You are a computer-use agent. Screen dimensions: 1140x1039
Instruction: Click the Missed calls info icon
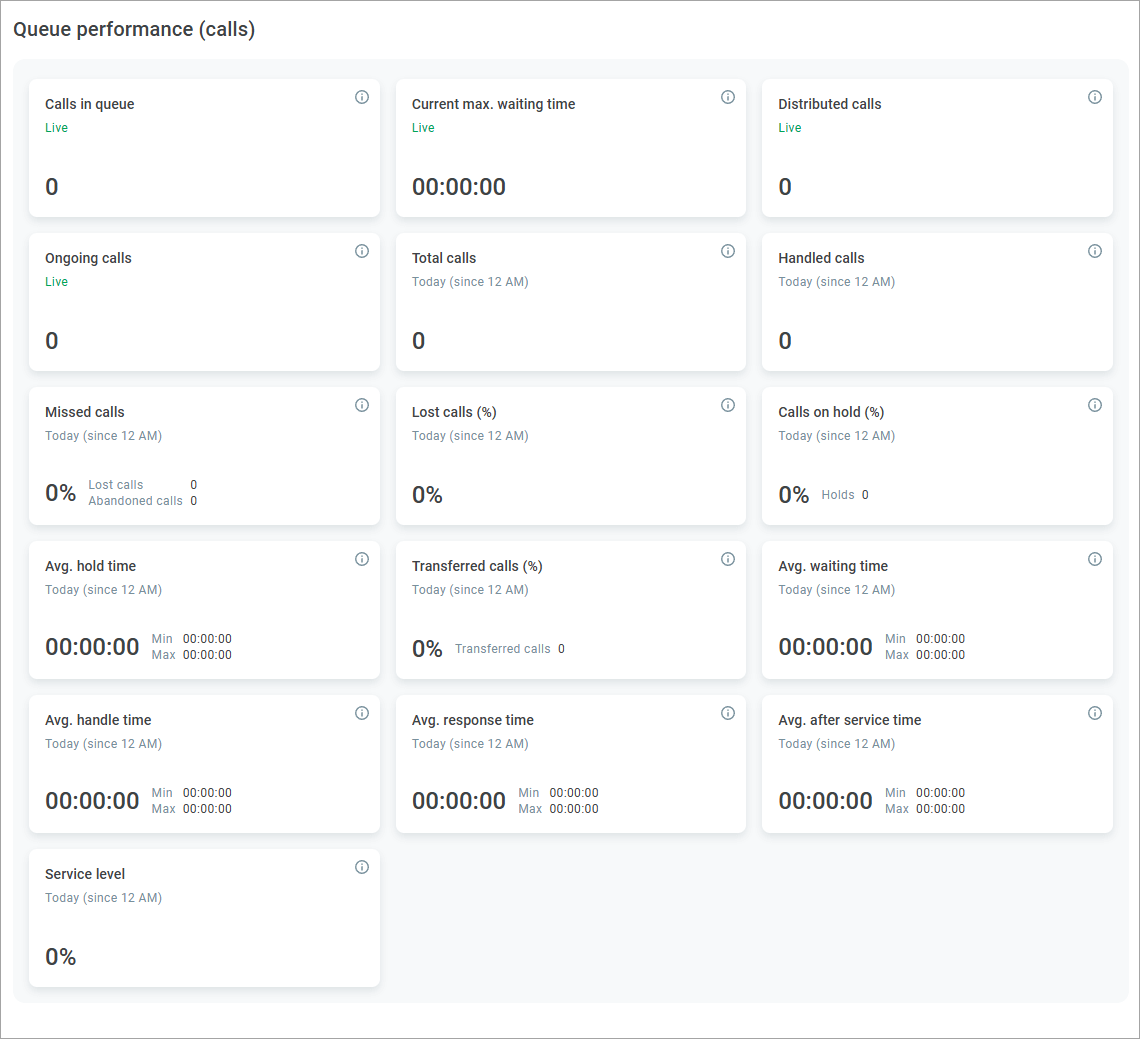(x=361, y=405)
